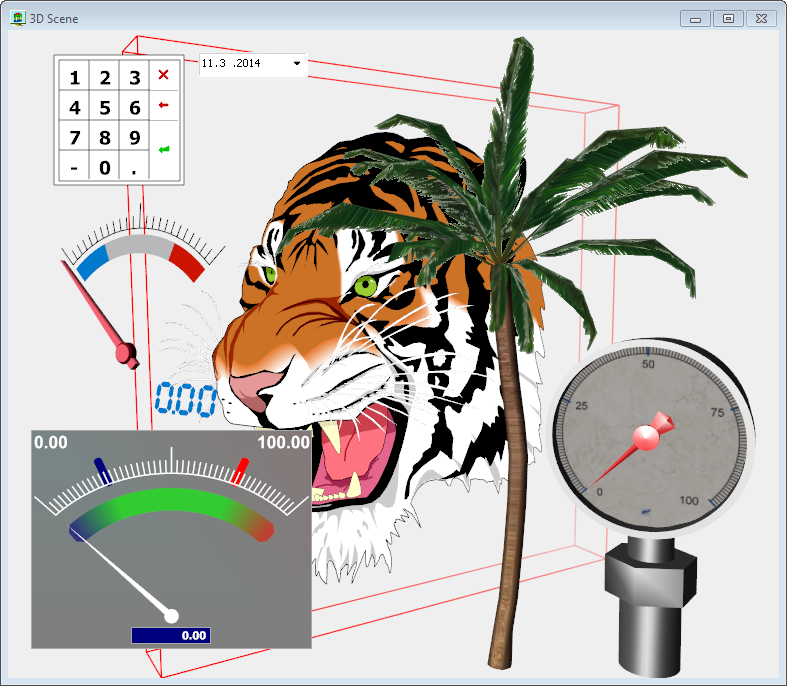
Task: Click the 0.00 value box under the meter
Action: (171, 635)
